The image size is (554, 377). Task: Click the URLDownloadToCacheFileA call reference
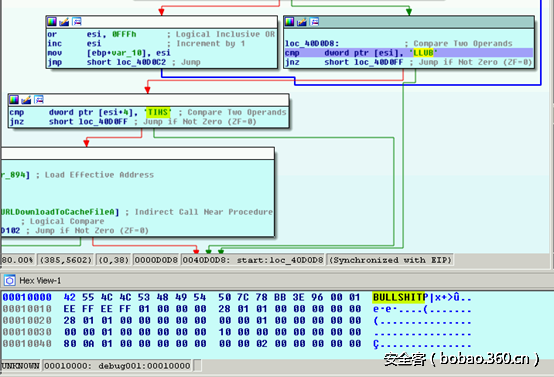[x=60, y=212]
